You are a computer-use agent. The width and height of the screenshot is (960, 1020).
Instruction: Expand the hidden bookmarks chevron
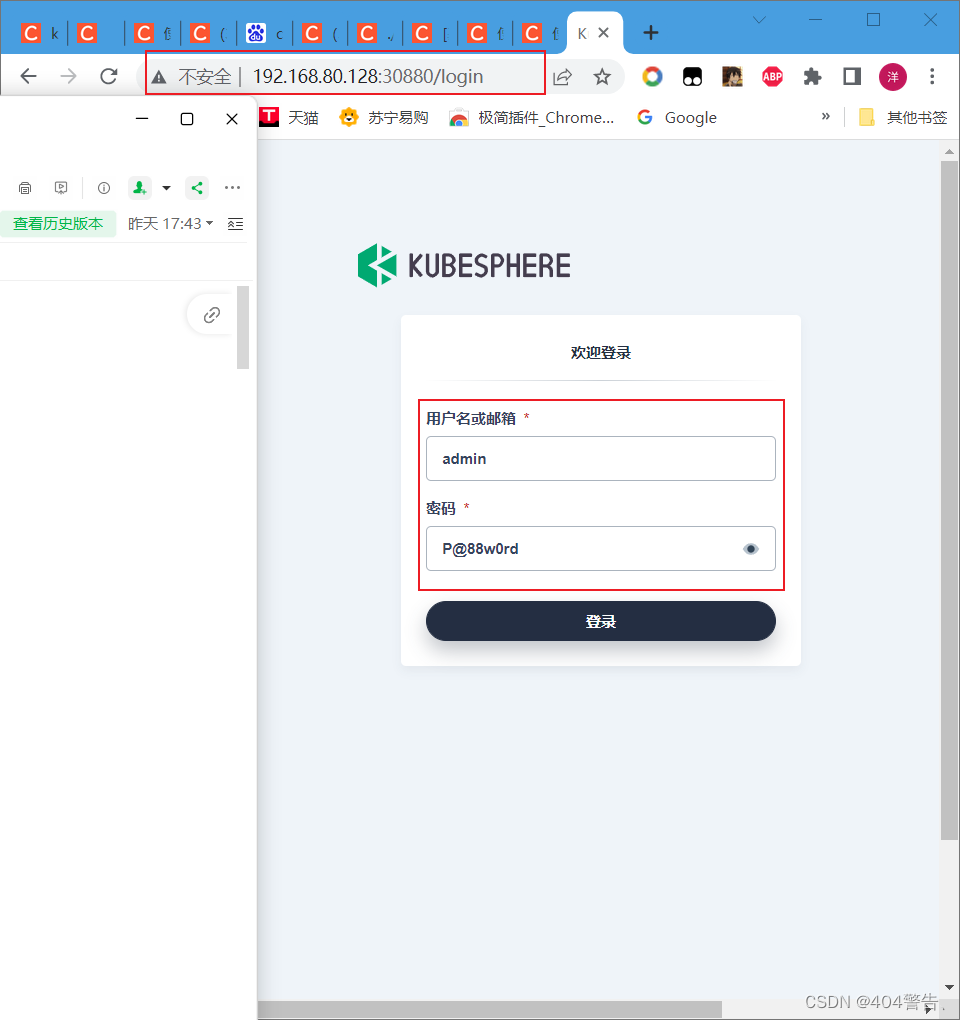[826, 117]
